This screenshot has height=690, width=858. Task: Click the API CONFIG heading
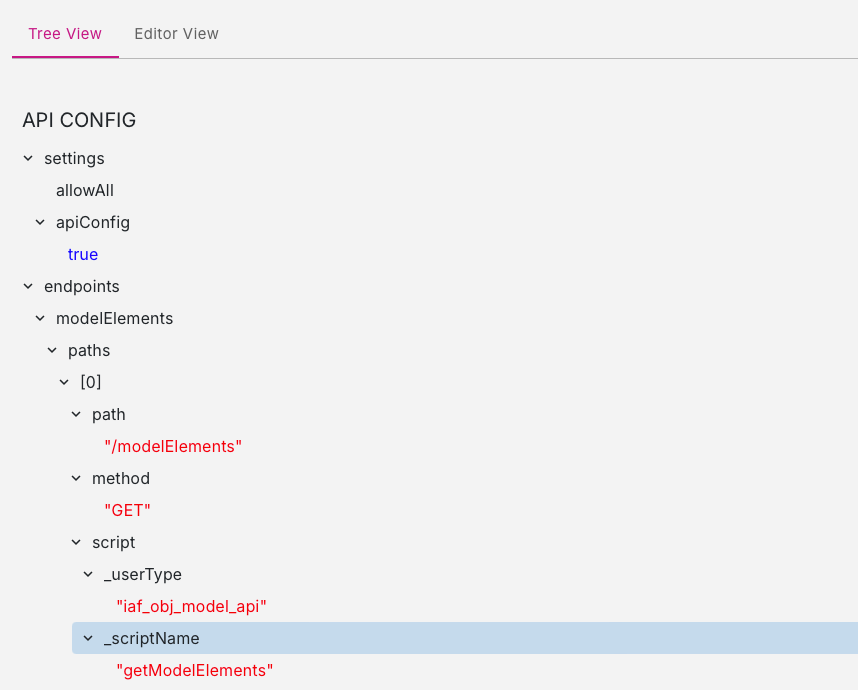tap(79, 120)
